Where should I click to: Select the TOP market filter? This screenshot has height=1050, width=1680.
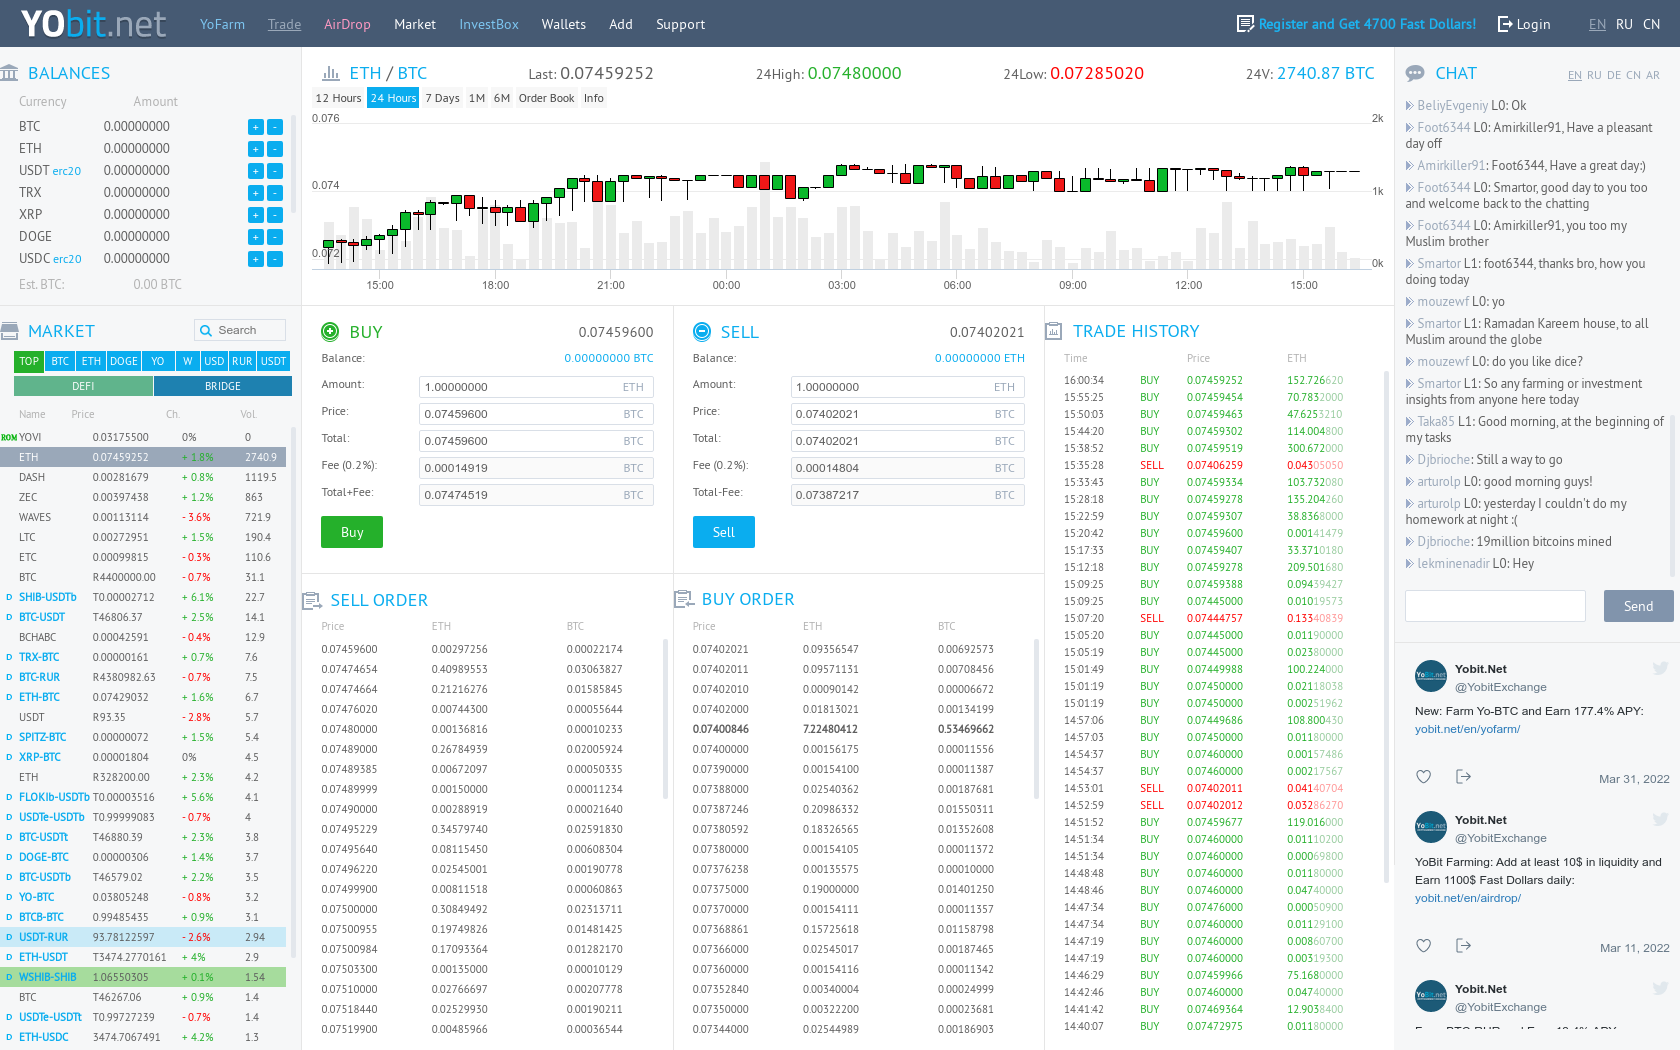(x=29, y=361)
